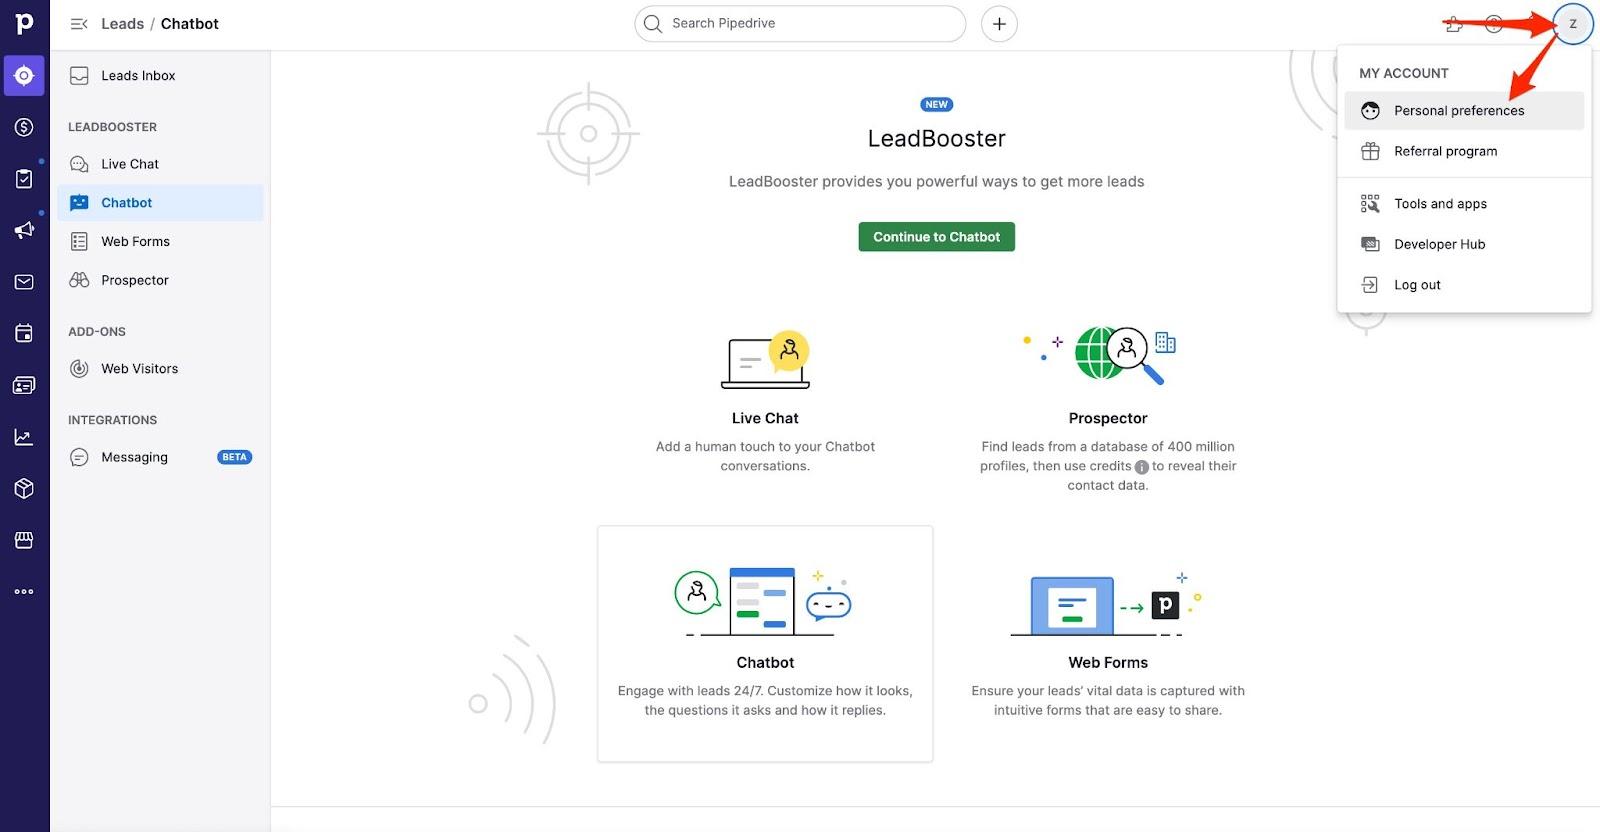Open Contacts card icon in navigation rail
The width and height of the screenshot is (1600, 832).
(24, 385)
